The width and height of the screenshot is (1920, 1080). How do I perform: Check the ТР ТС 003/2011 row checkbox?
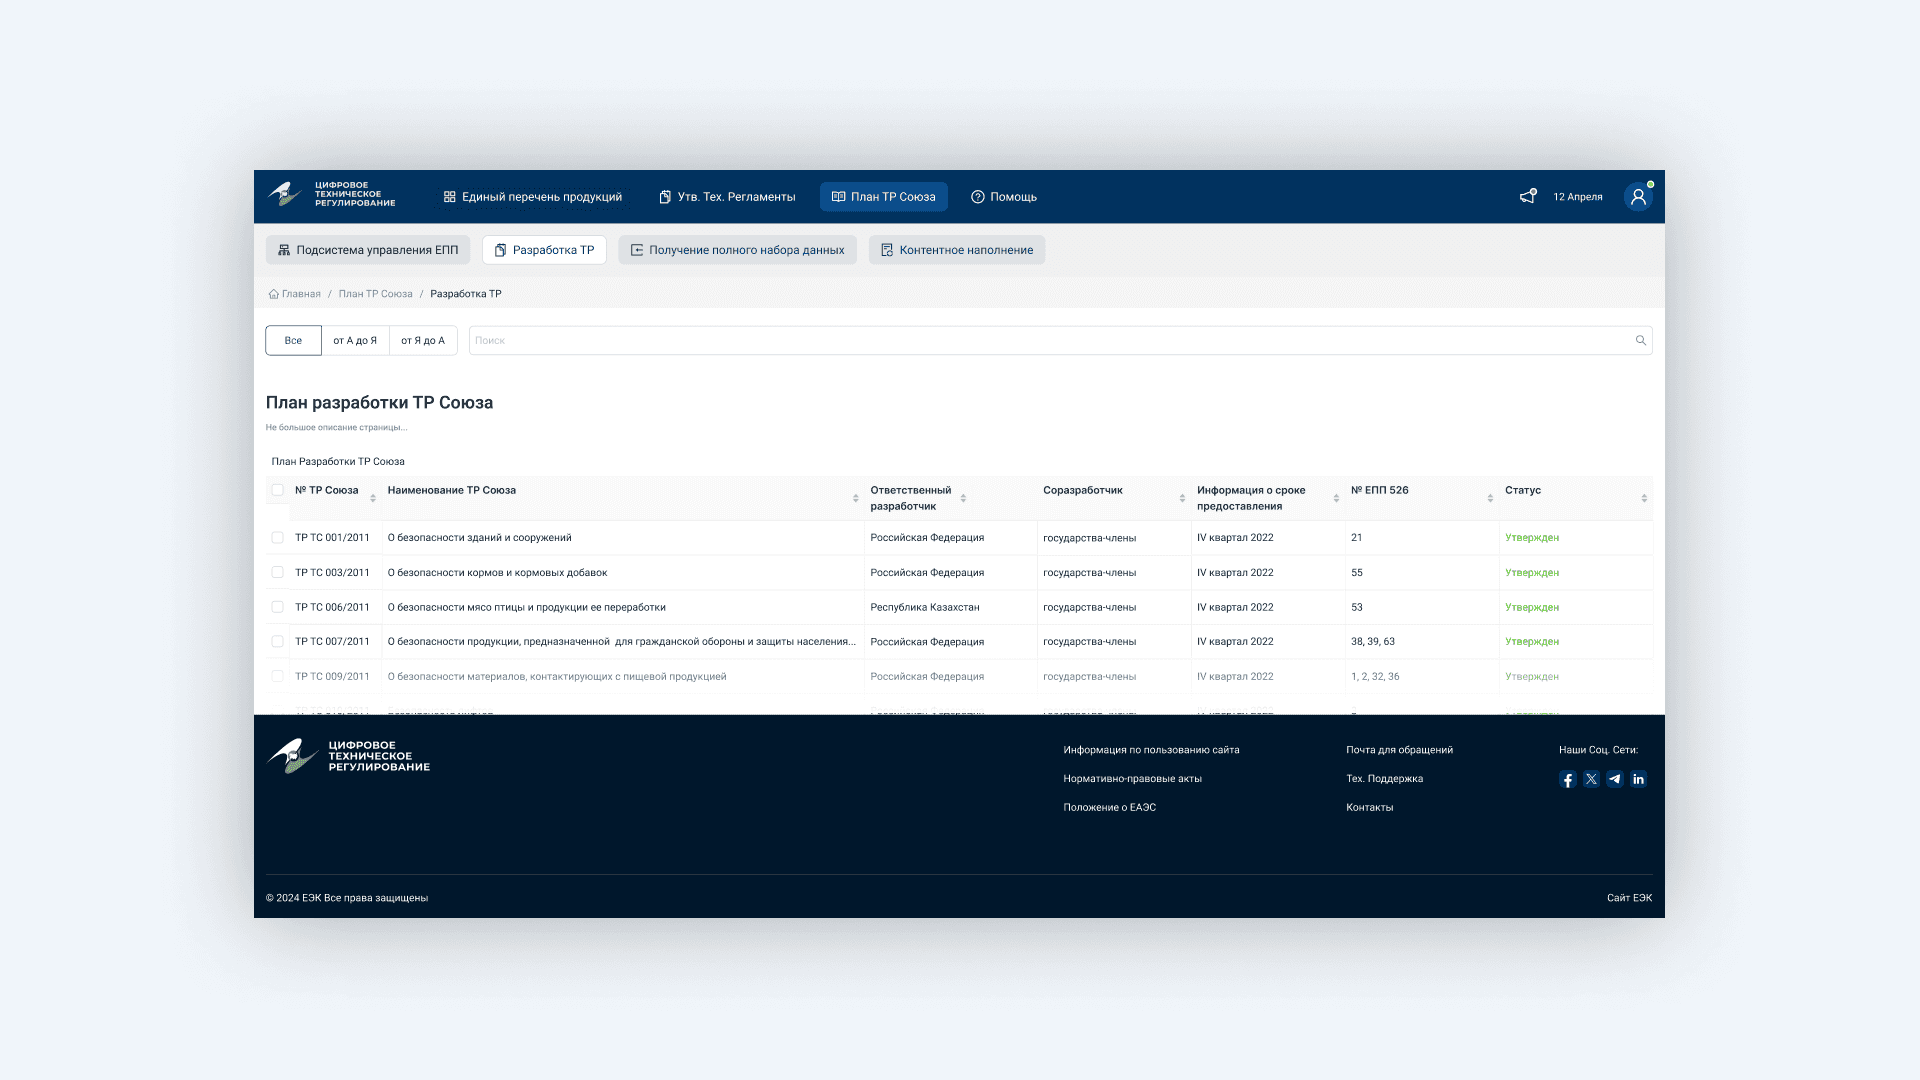pyautogui.click(x=277, y=573)
